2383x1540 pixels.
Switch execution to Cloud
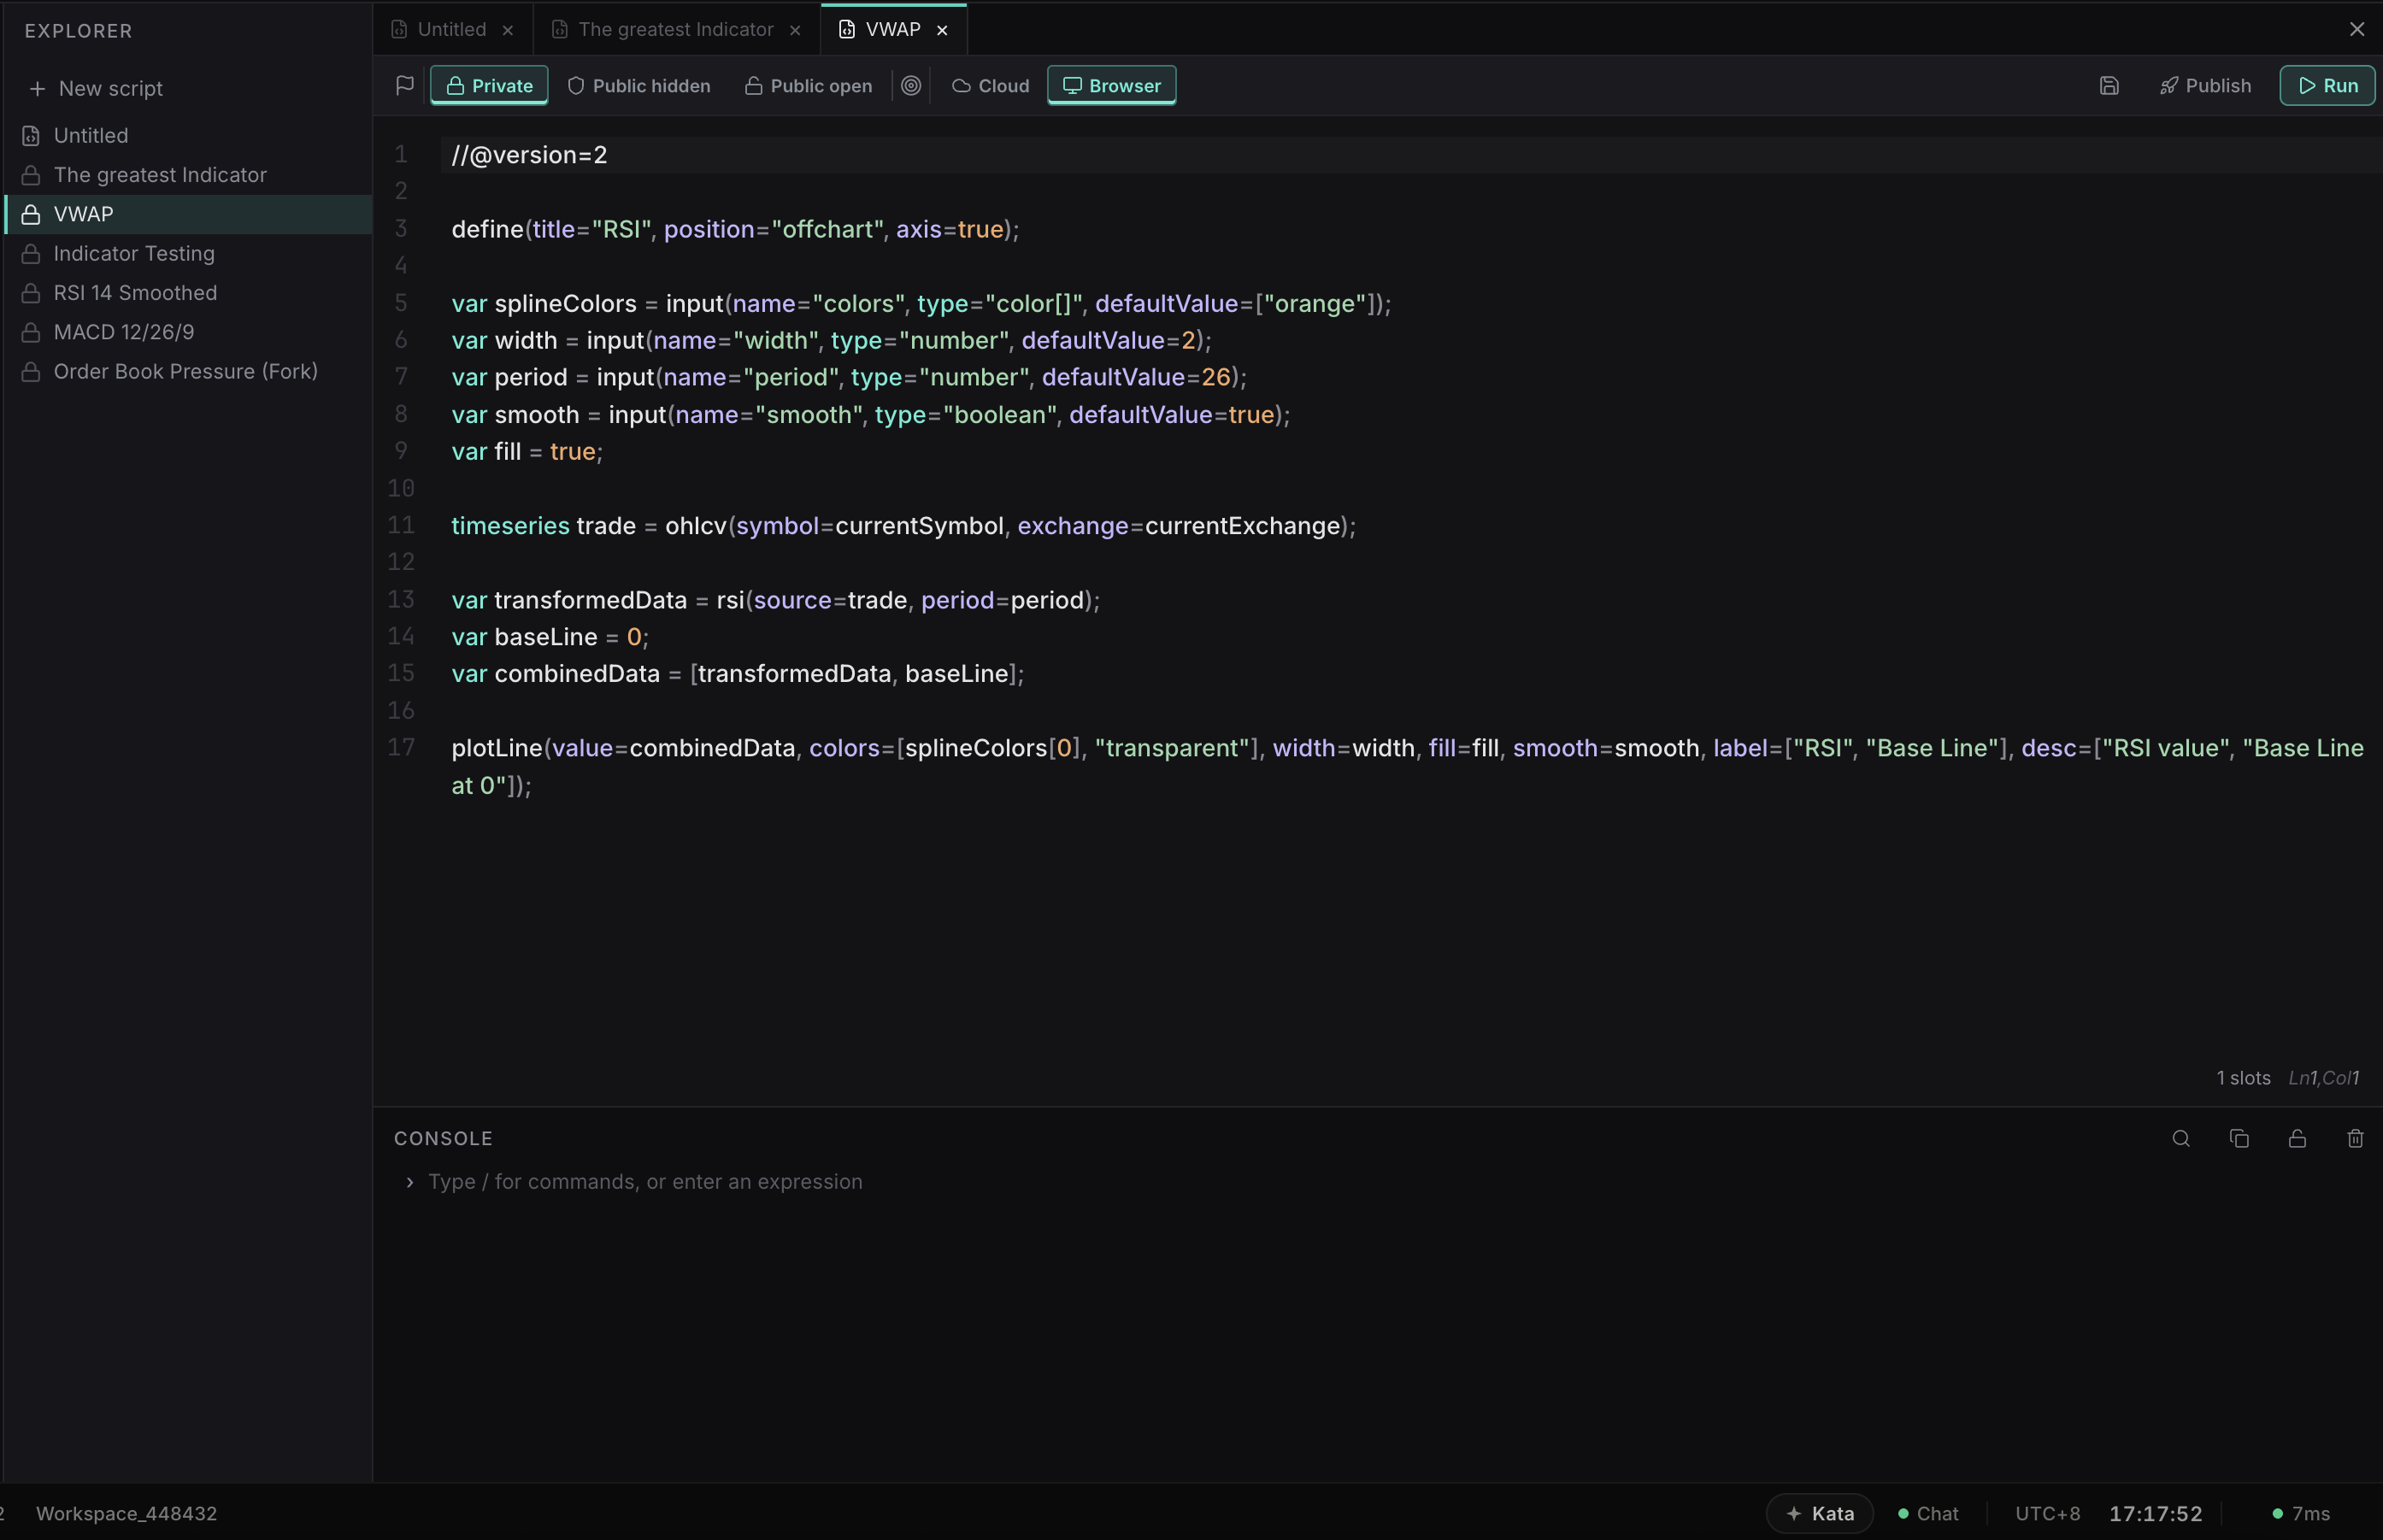coord(990,86)
